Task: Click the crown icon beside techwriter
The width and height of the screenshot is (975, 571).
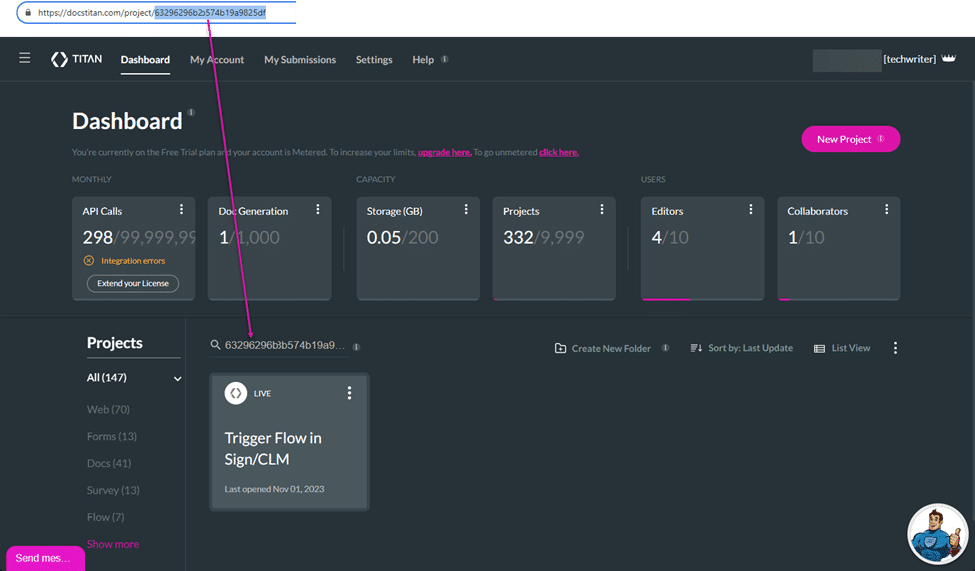Action: (948, 59)
